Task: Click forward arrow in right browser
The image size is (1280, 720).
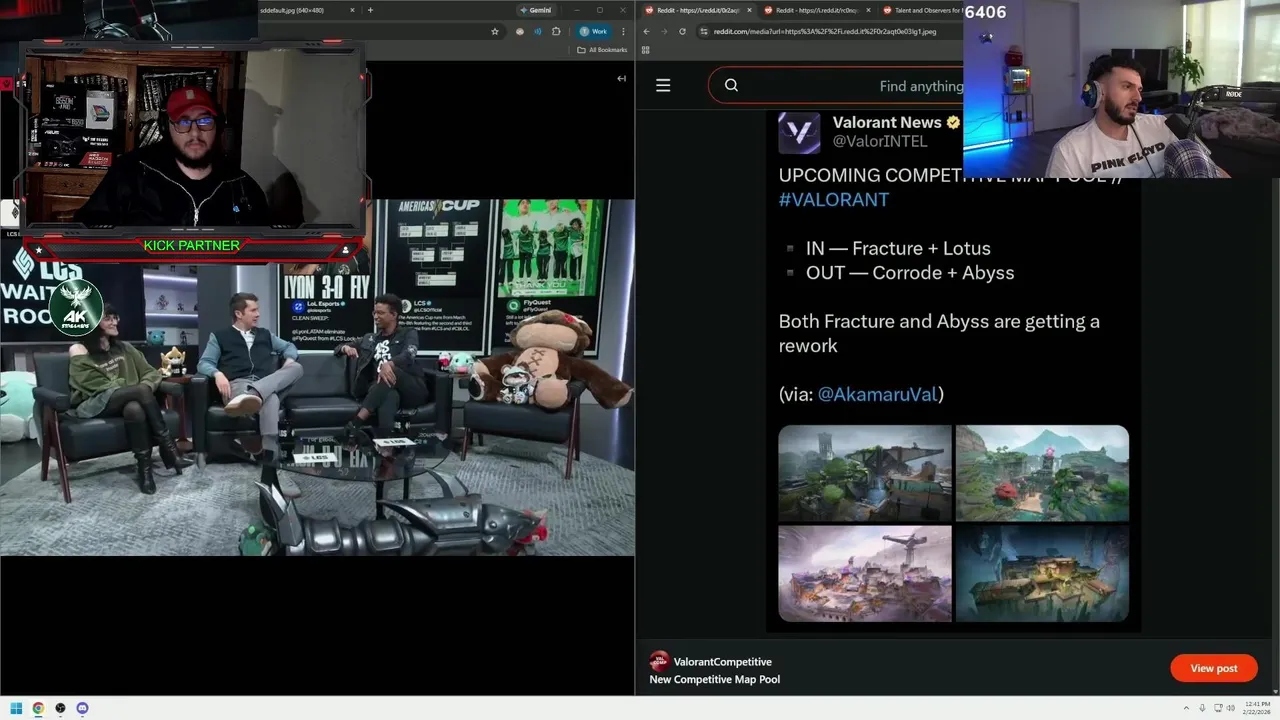Action: click(664, 31)
